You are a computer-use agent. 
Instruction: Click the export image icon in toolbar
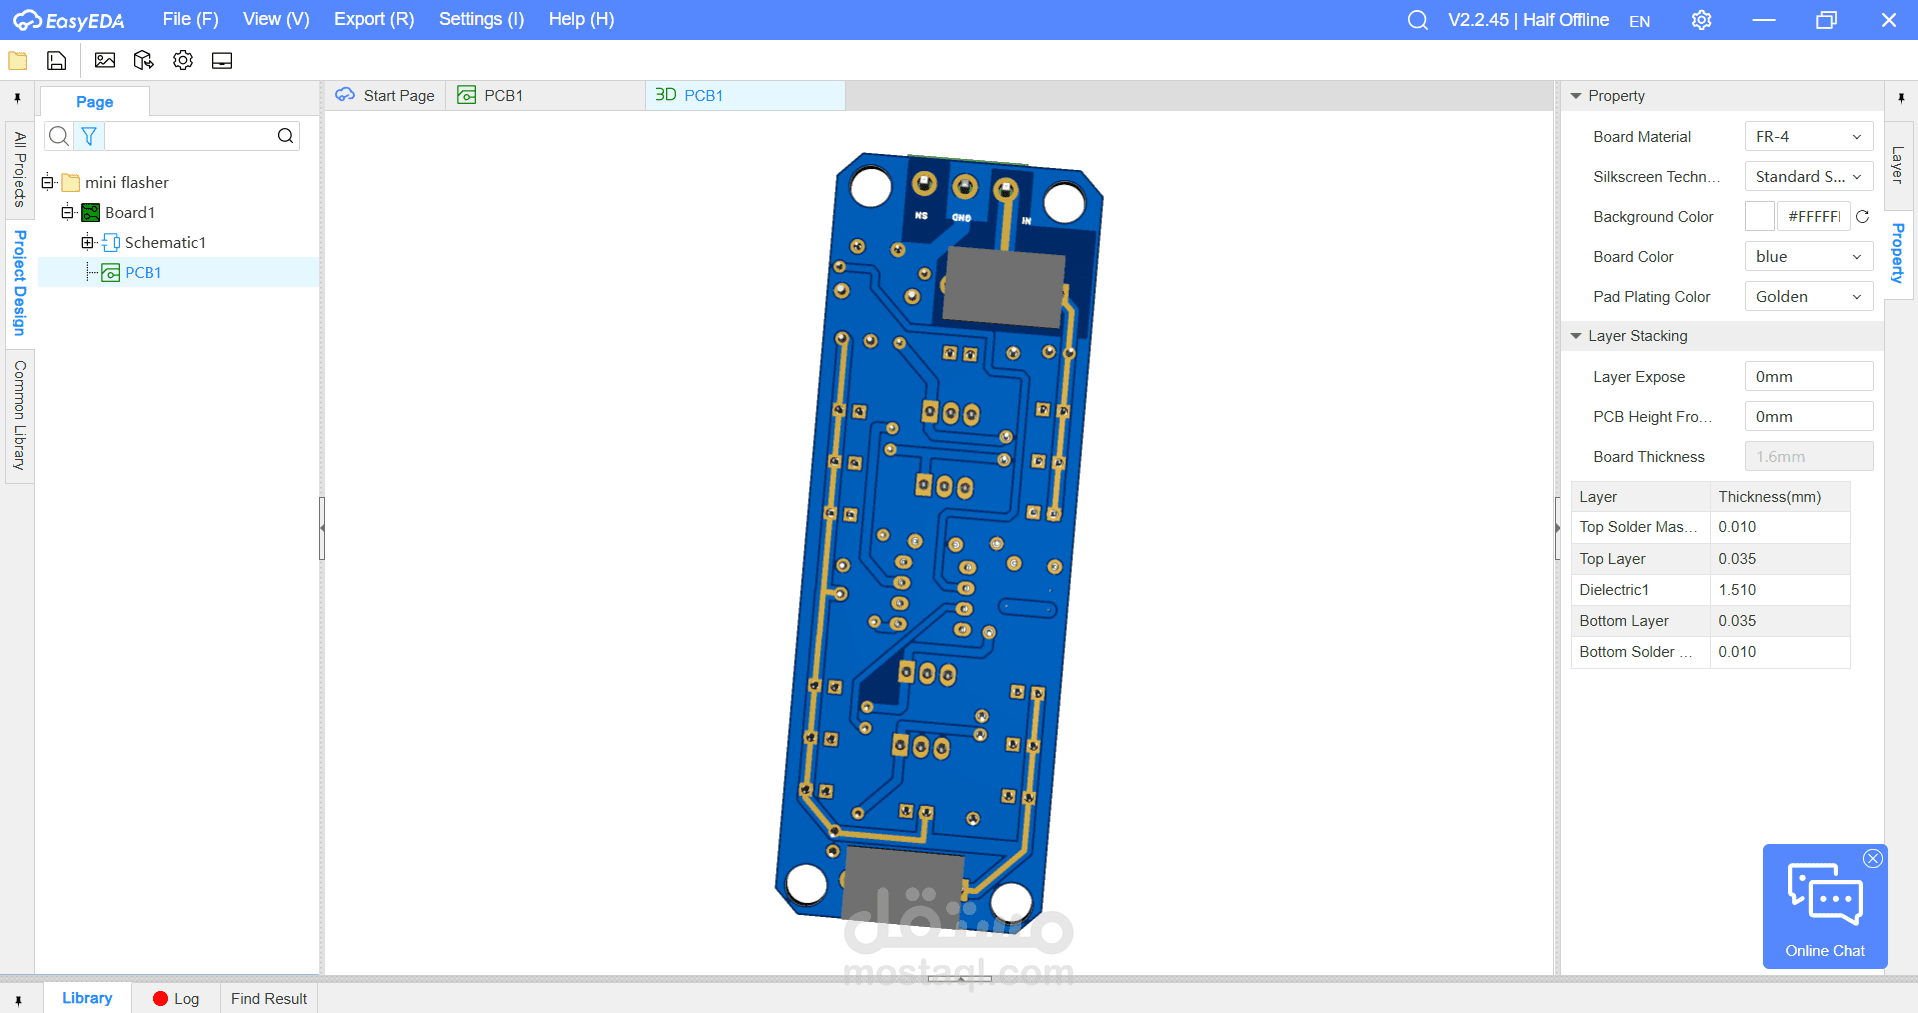105,61
